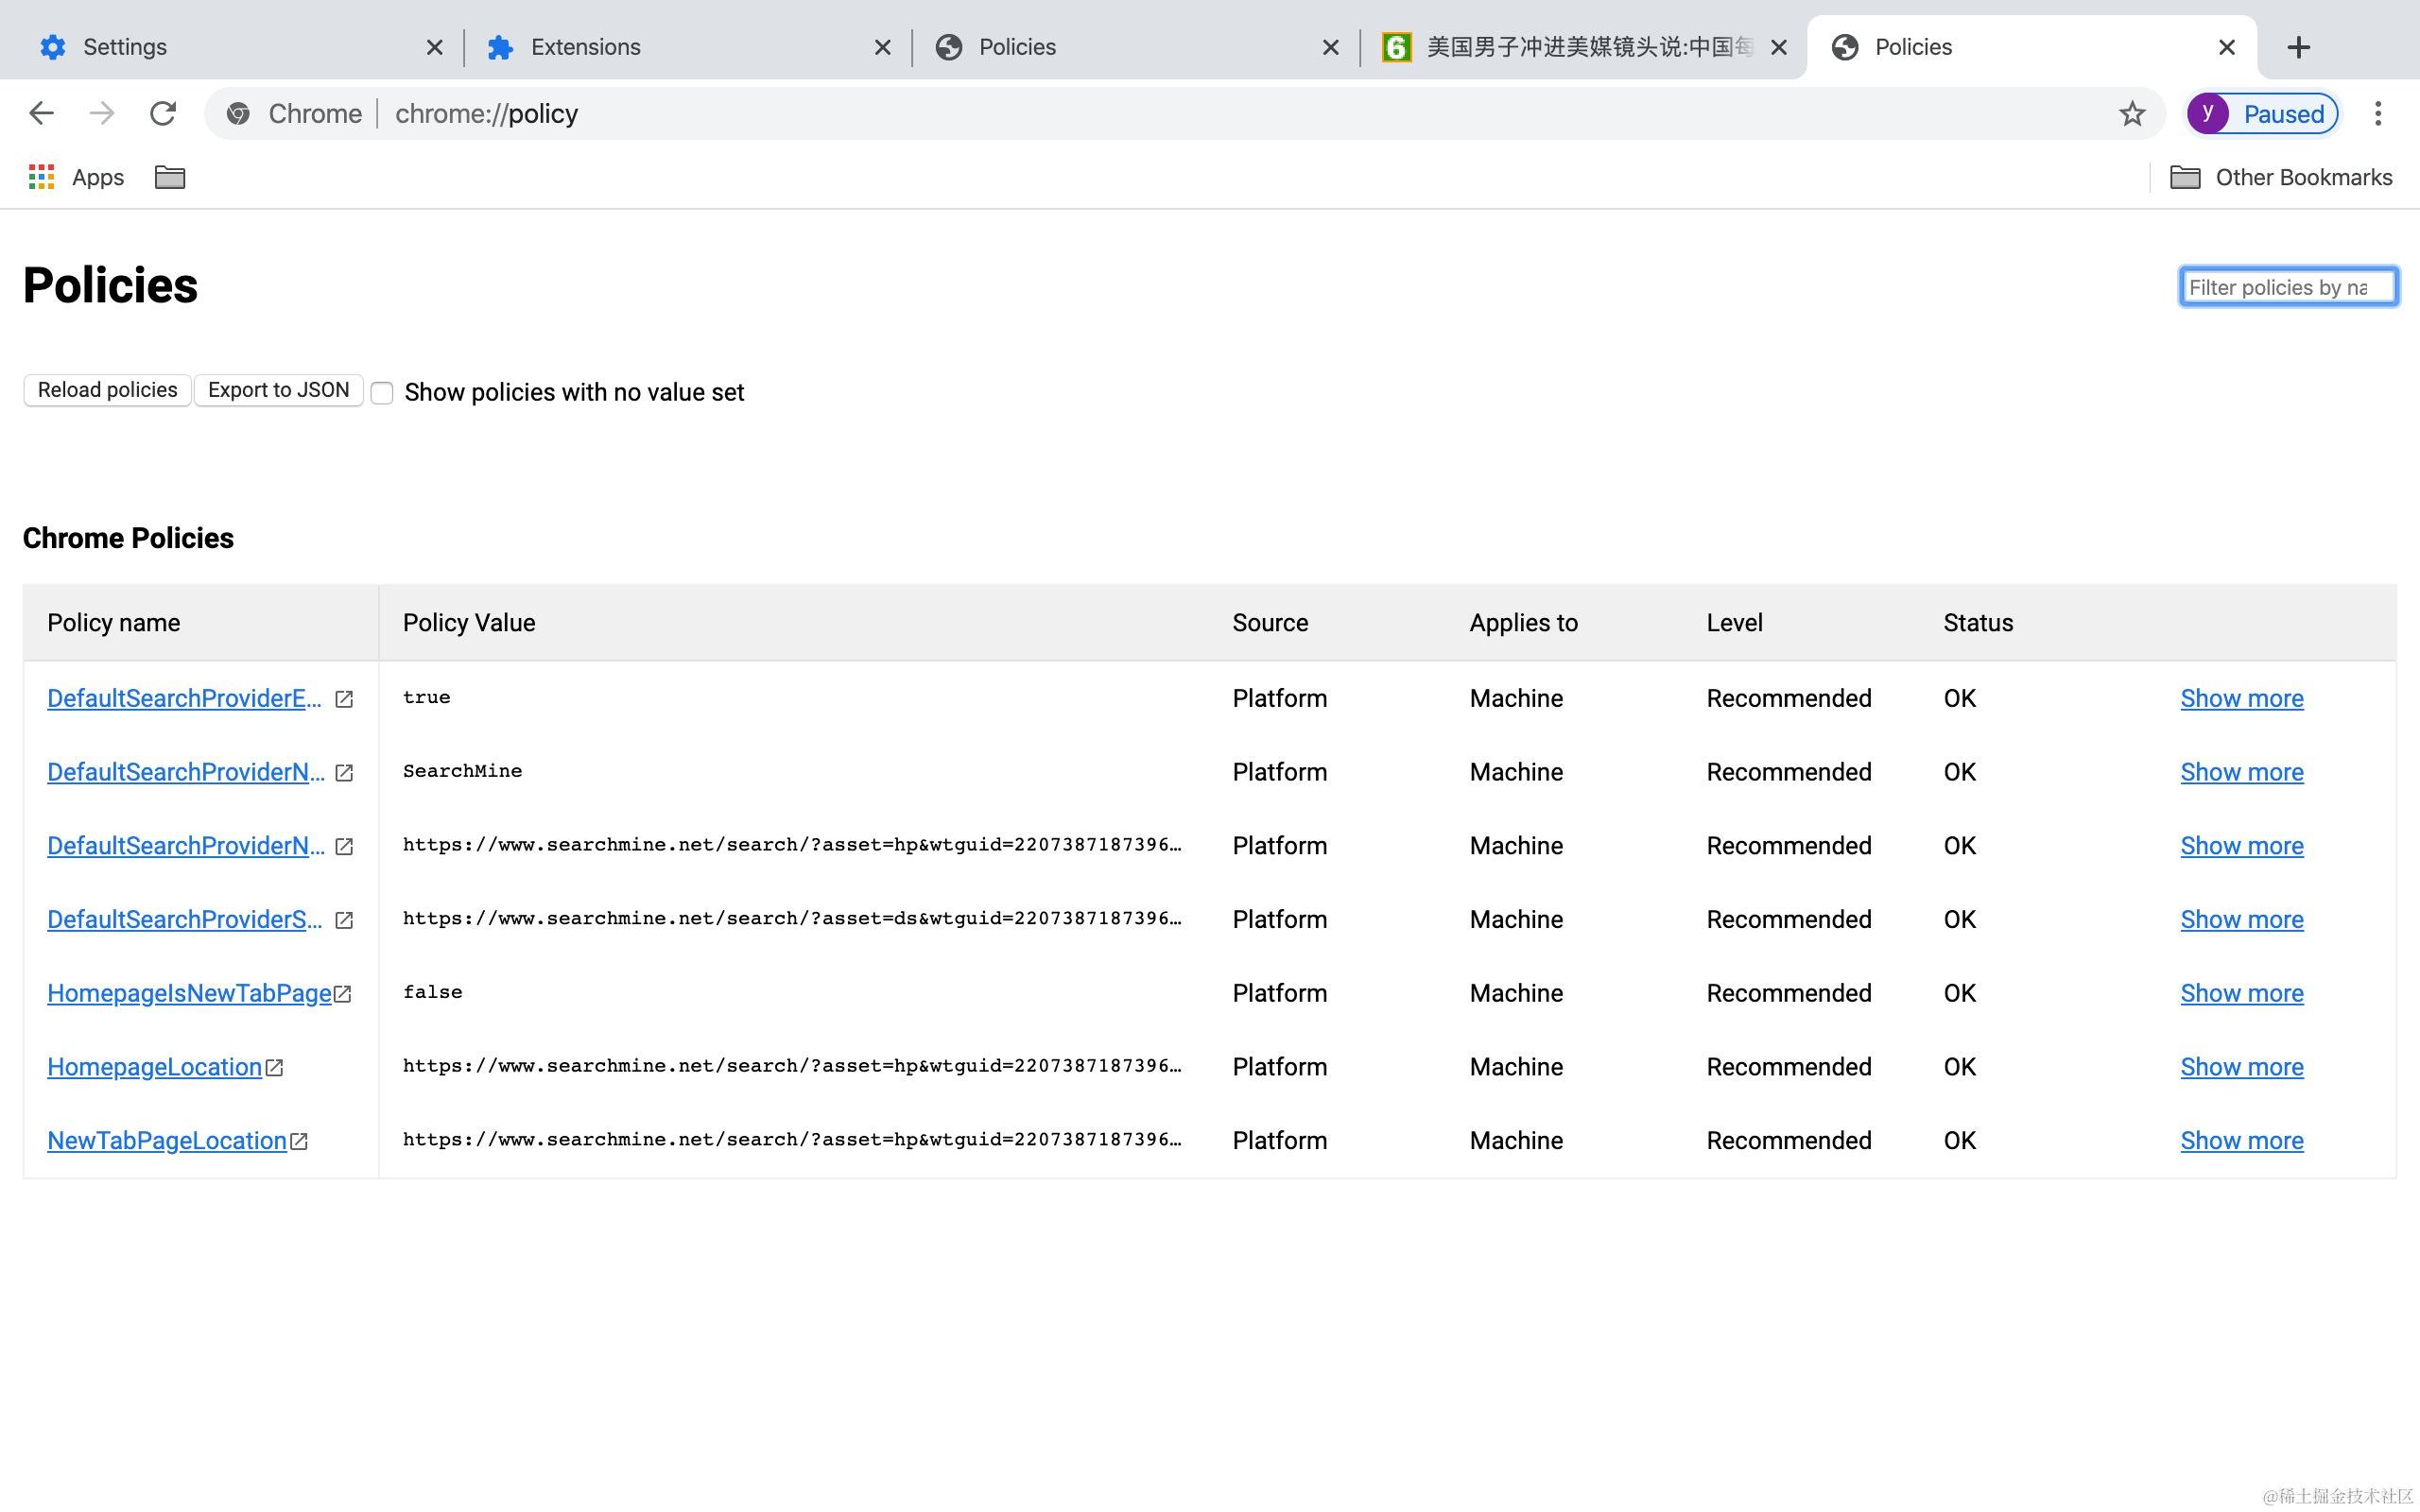Image resolution: width=2420 pixels, height=1512 pixels.
Task: Click the external-link icon beside NewTabPageLocation
Action: point(298,1141)
